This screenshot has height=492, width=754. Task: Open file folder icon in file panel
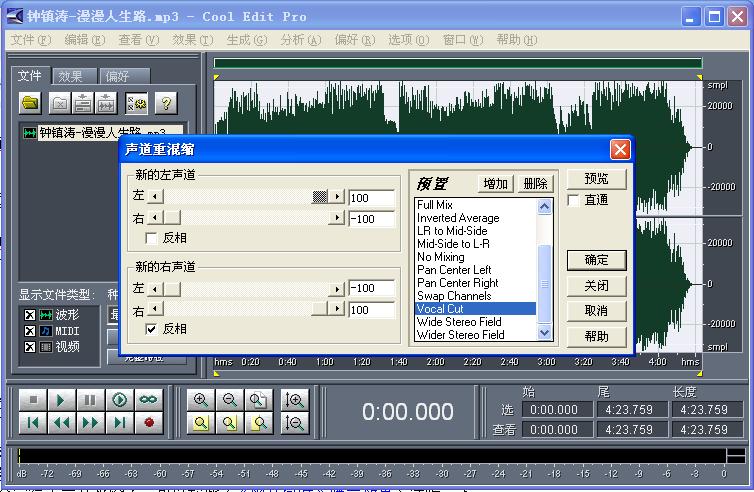pyautogui.click(x=30, y=103)
